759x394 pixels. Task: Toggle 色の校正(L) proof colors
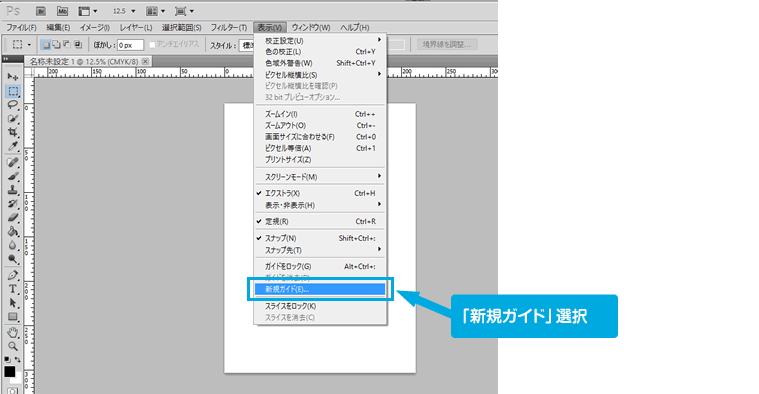tap(319, 52)
